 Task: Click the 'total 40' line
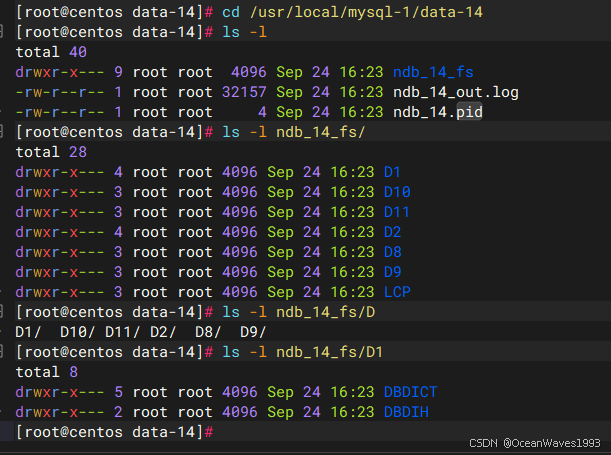[51, 52]
